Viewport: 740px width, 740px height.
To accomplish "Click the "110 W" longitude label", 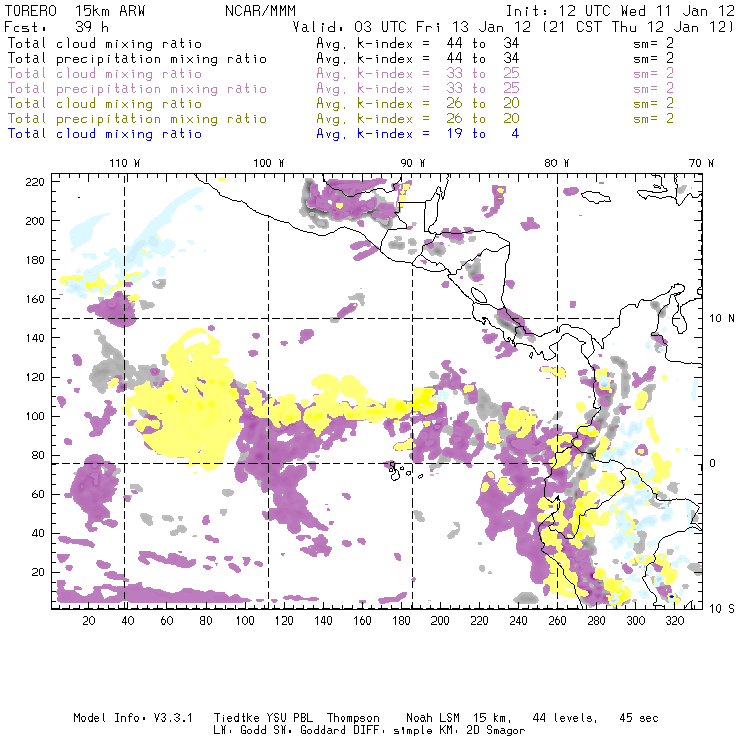I will pyautogui.click(x=125, y=163).
